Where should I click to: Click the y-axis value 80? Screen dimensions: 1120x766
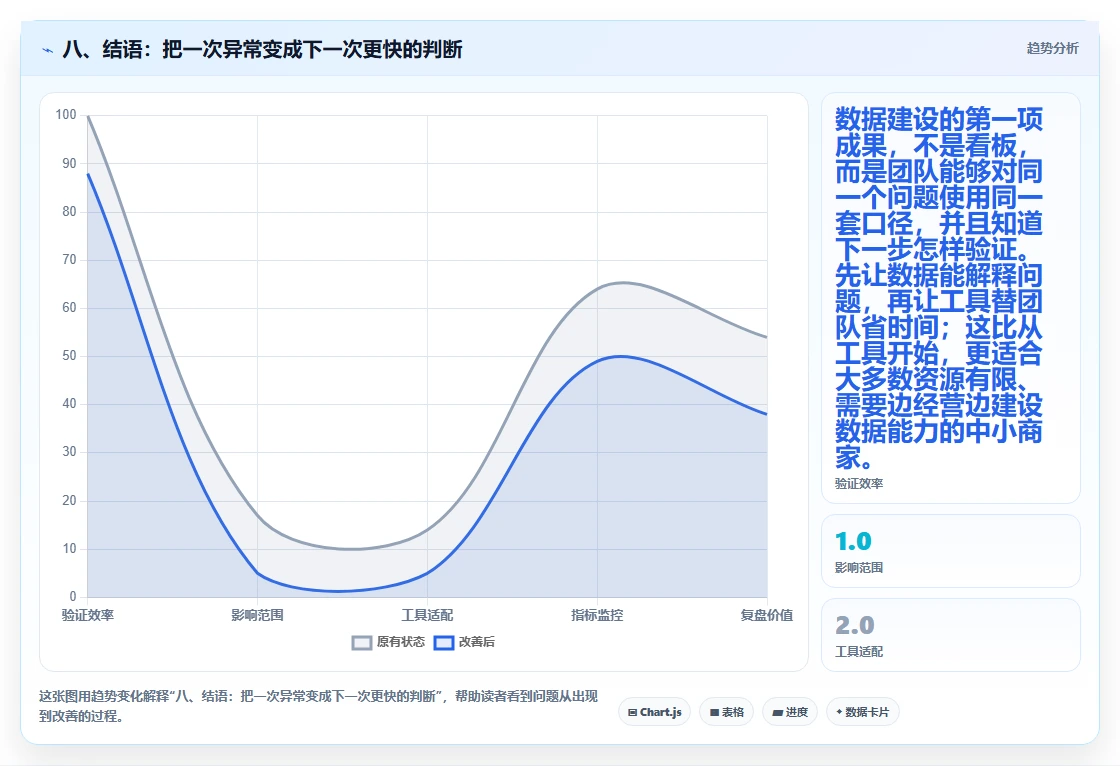point(69,212)
